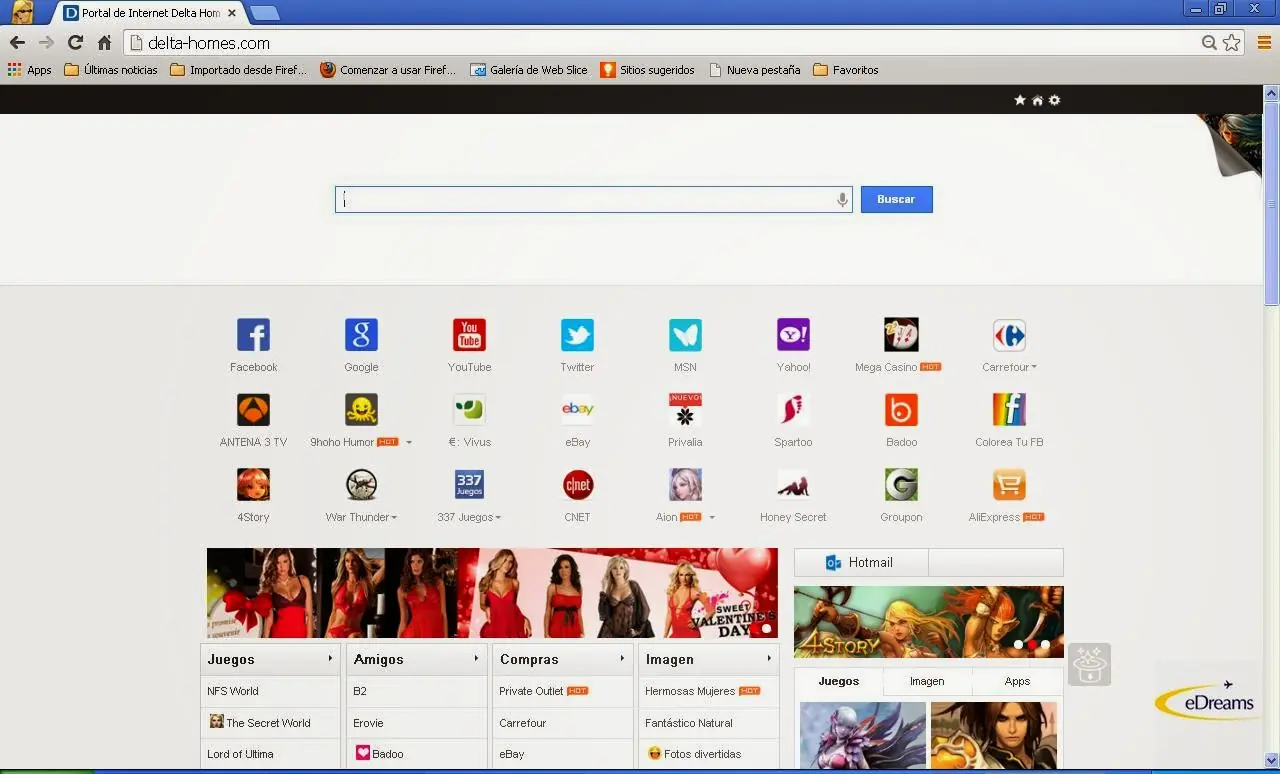1280x774 pixels.
Task: Open the Carrefour logo icon
Action: click(1009, 334)
